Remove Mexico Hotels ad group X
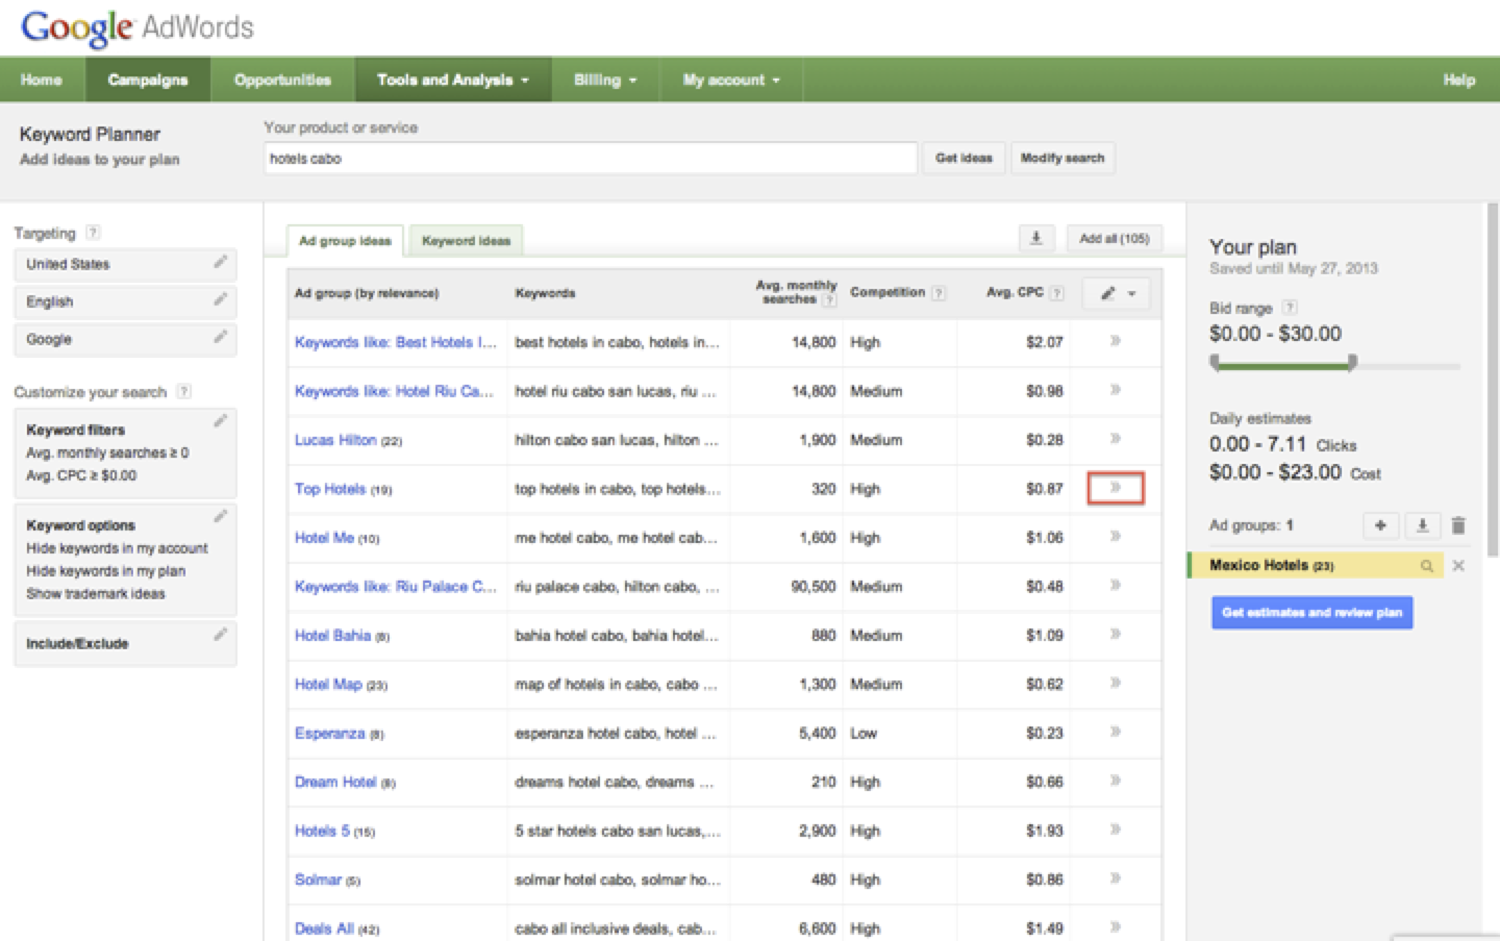The image size is (1500, 941). pos(1459,566)
